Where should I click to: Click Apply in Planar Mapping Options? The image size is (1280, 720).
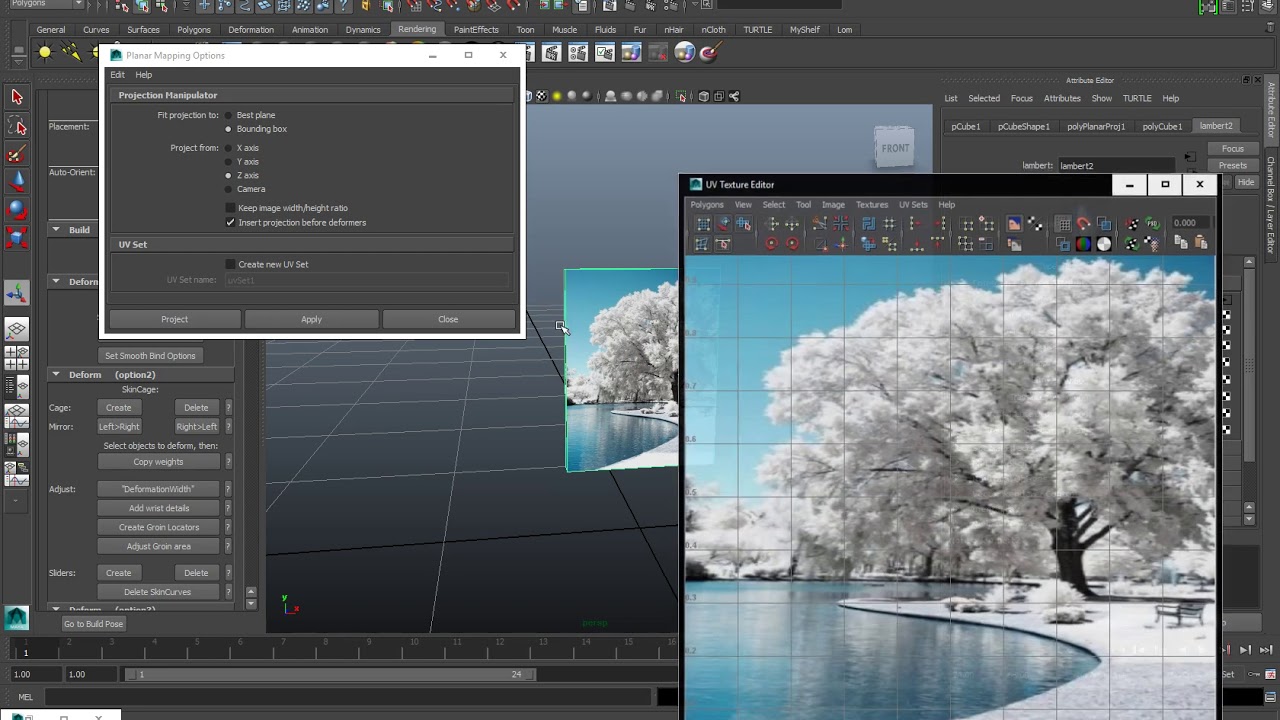coord(311,319)
